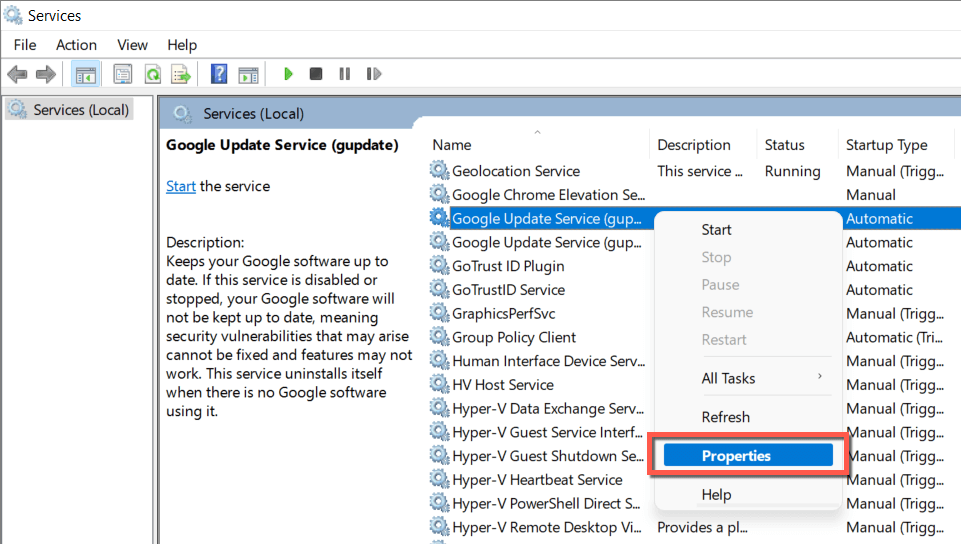The height and width of the screenshot is (544, 961).
Task: Click the Back arrow toolbar icon
Action: pyautogui.click(x=17, y=74)
